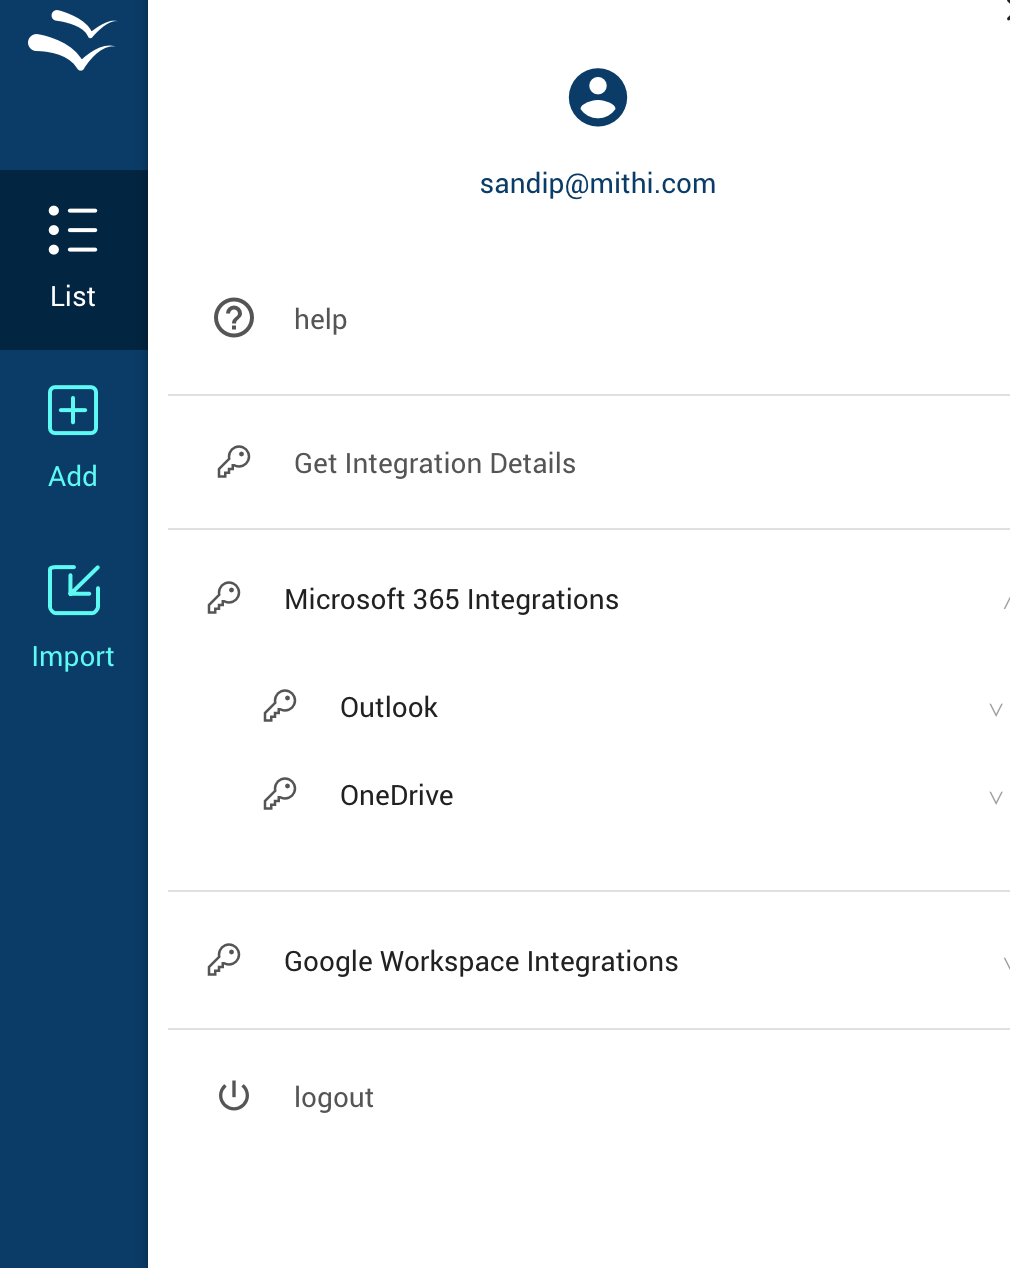Expand the OneDrive chevron
The image size is (1010, 1268).
point(996,797)
